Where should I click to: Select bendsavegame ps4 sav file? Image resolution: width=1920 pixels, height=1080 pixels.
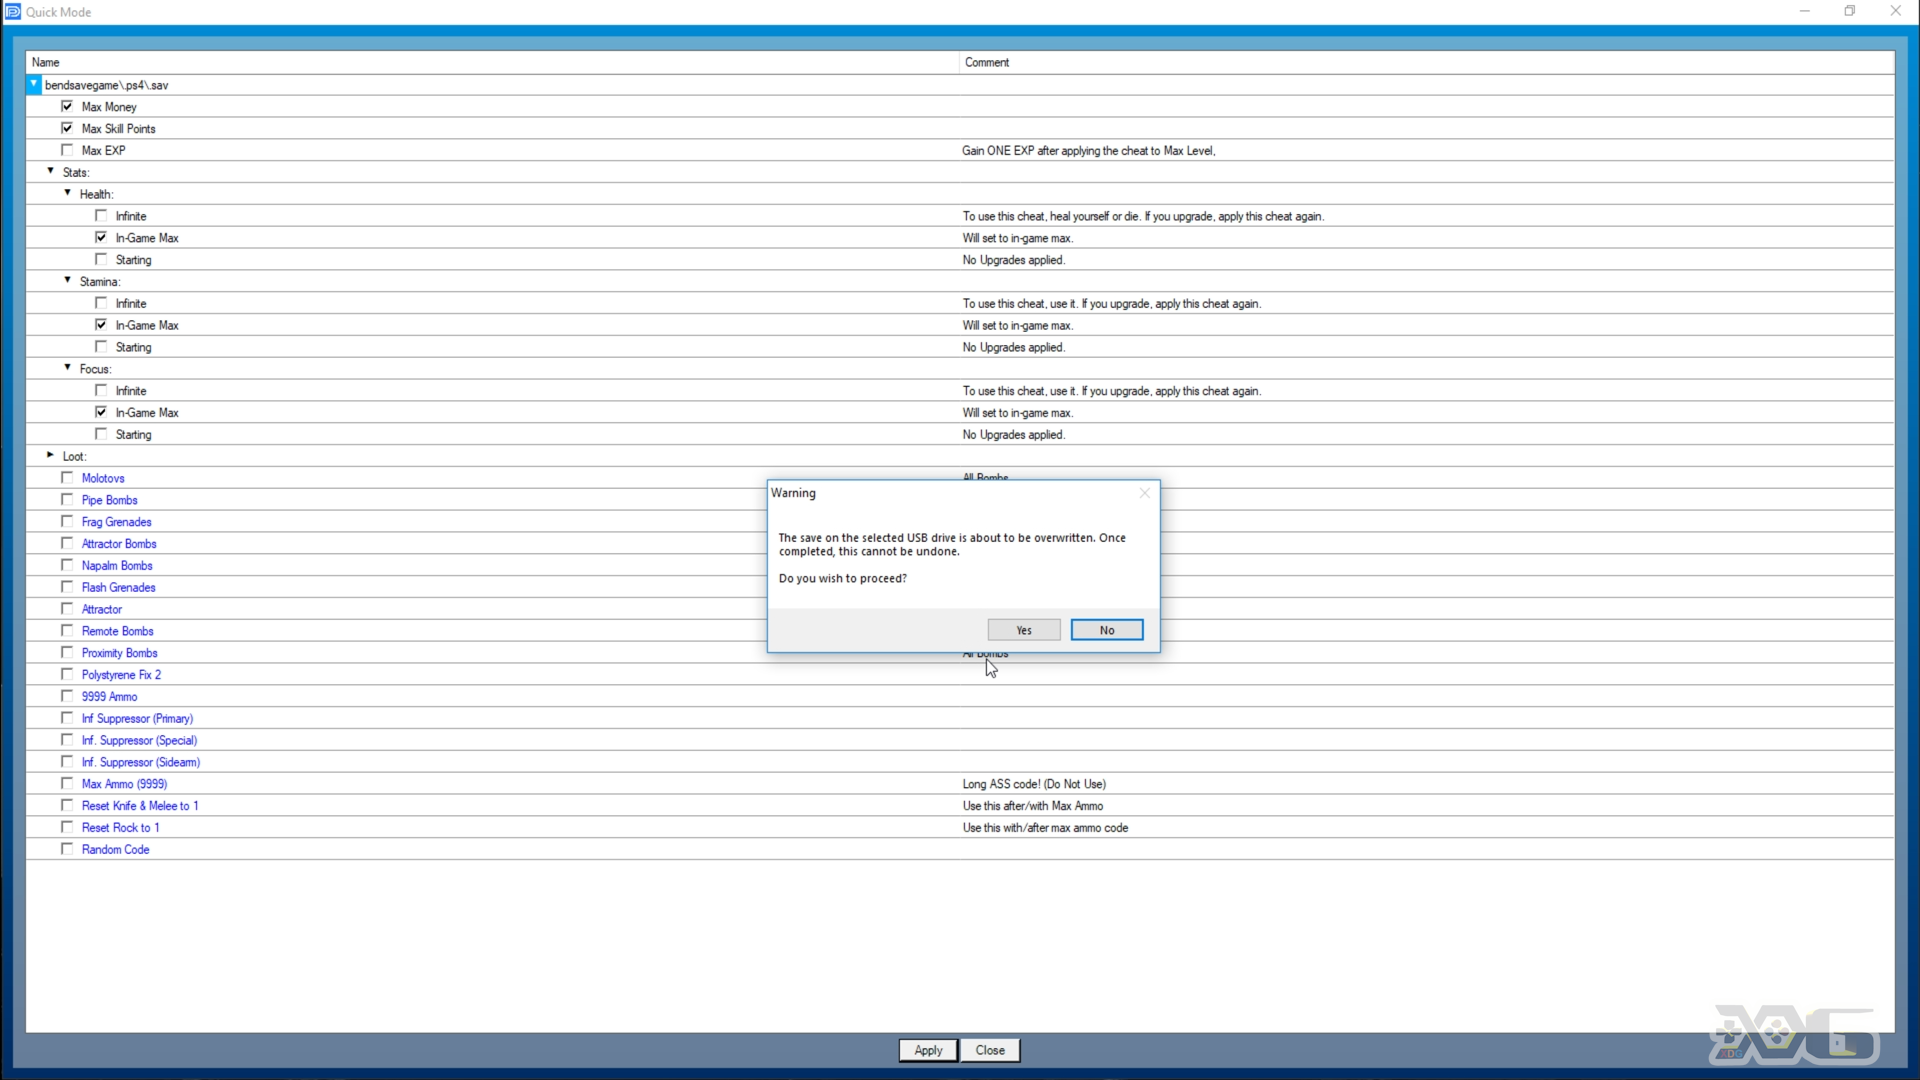tap(107, 84)
